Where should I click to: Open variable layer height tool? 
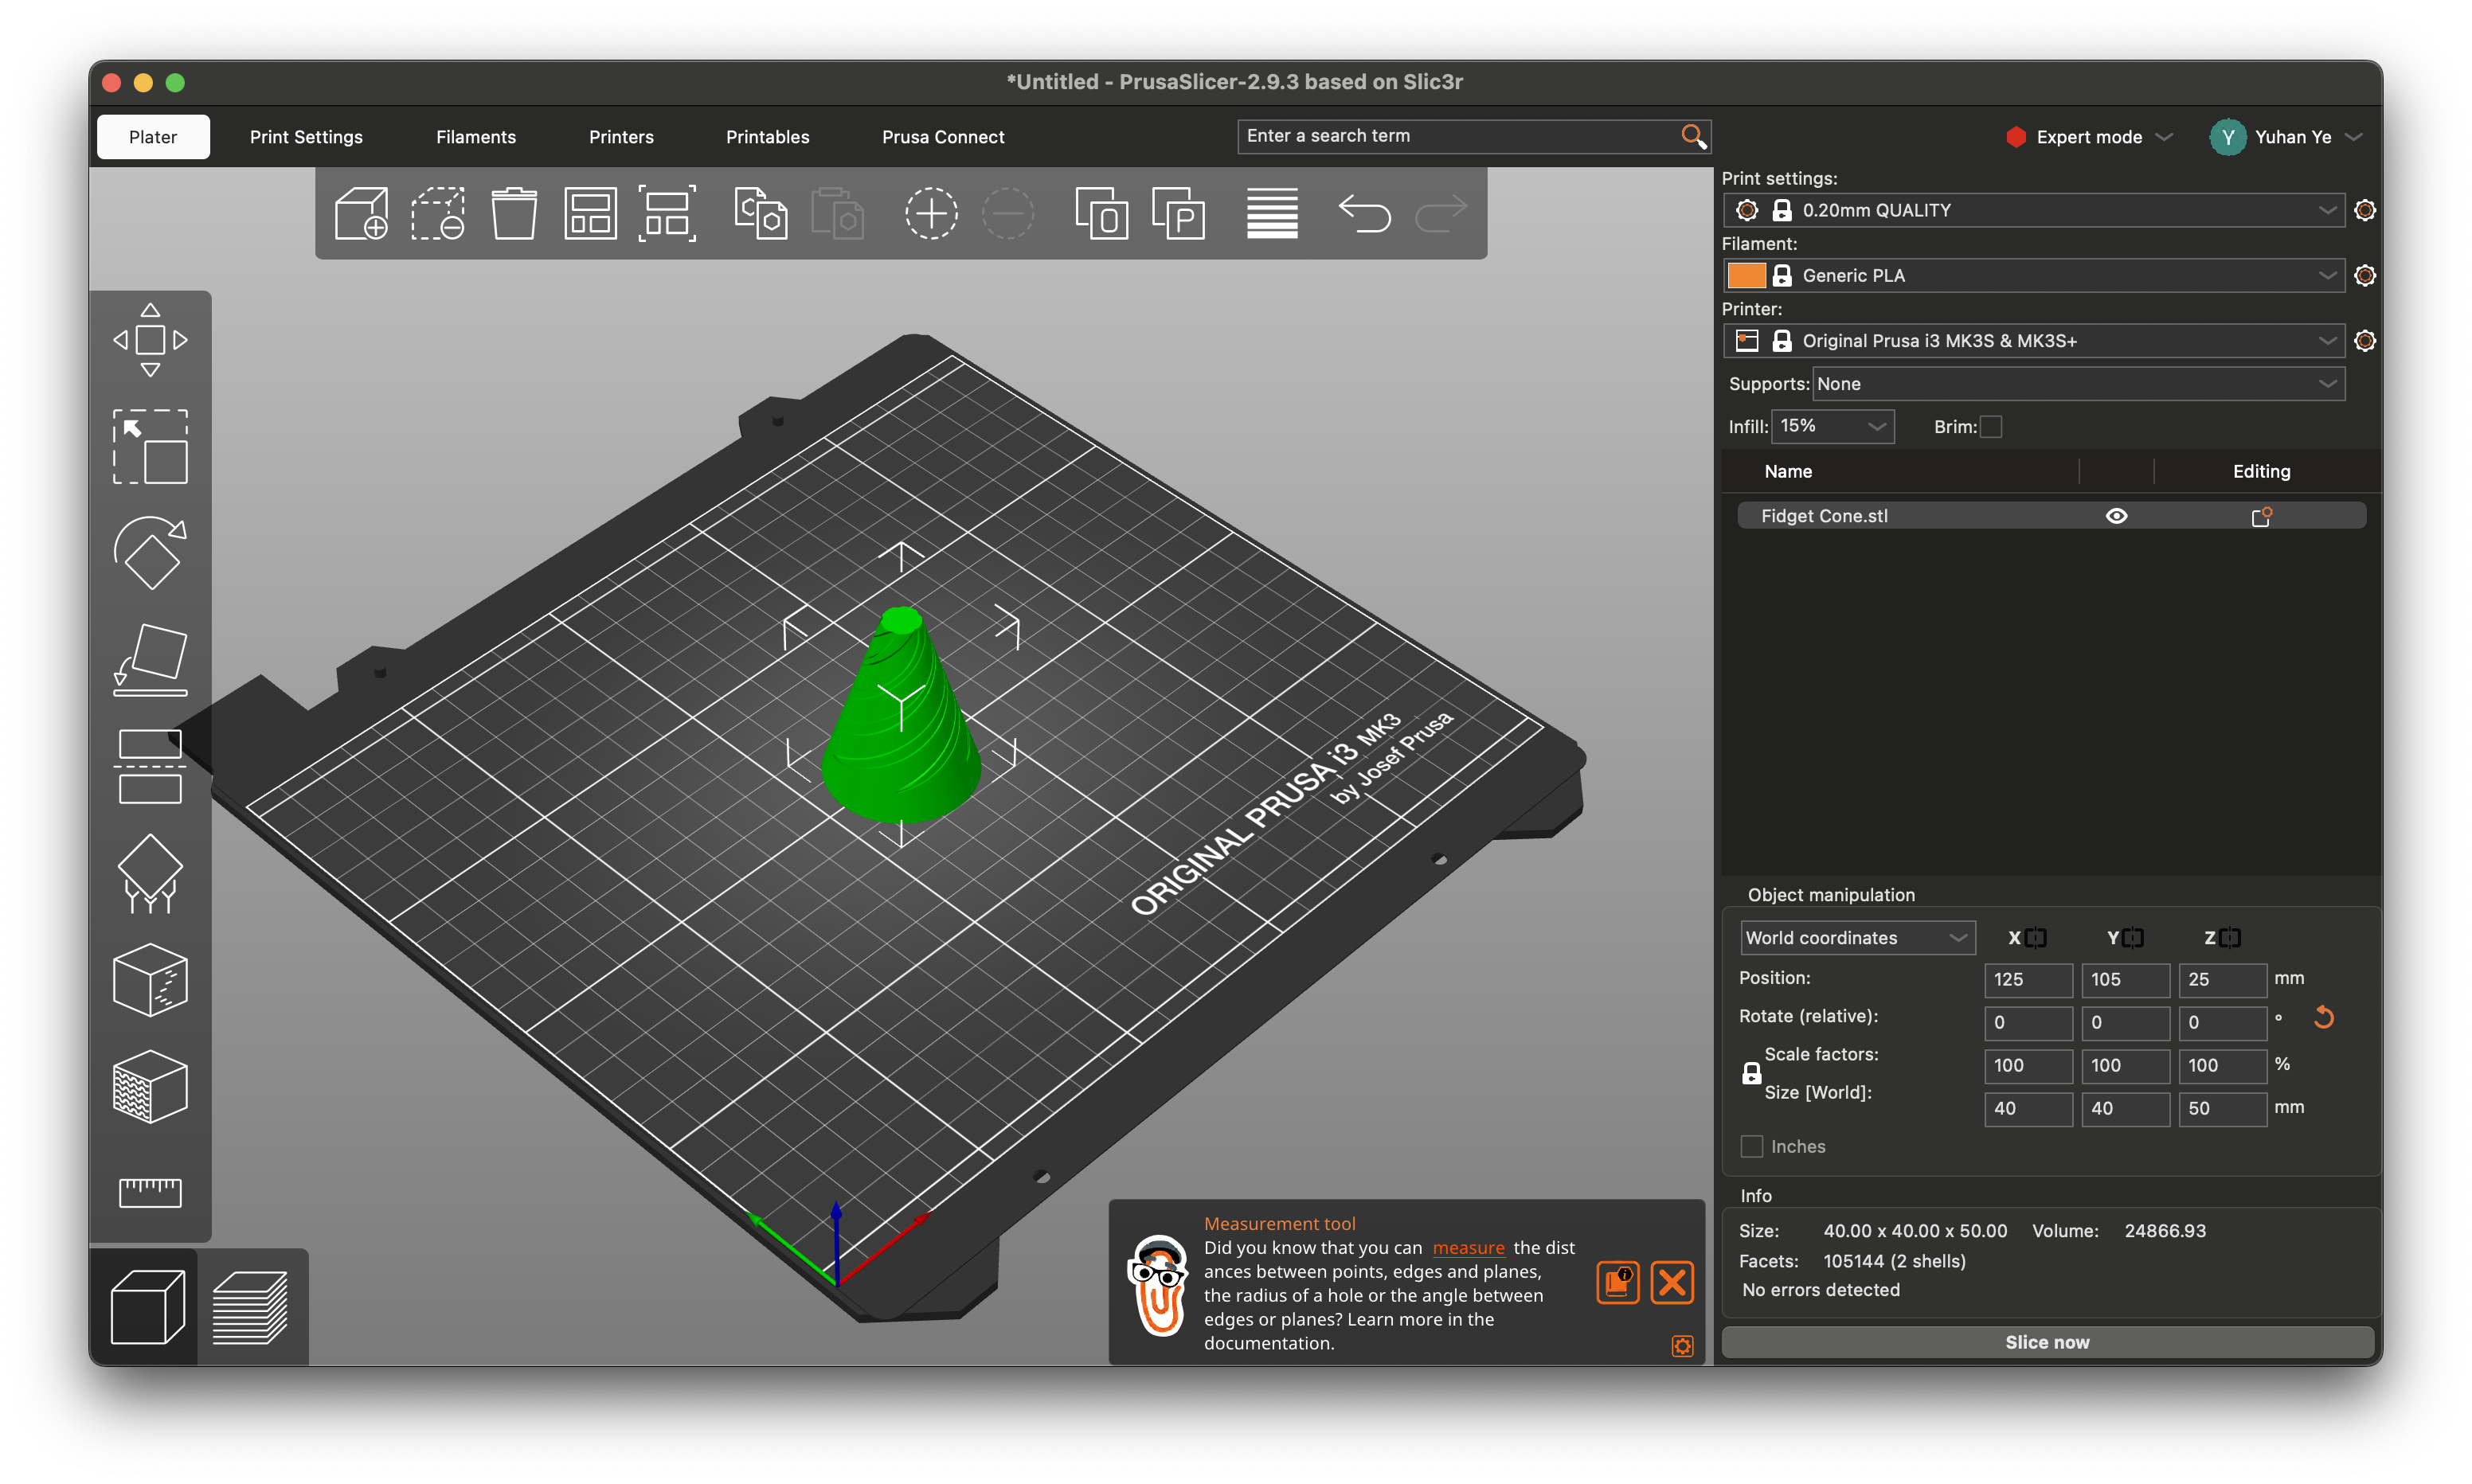click(1272, 213)
